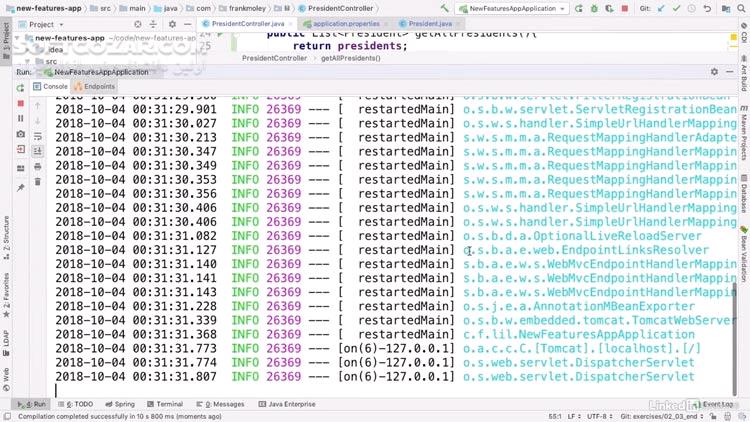This screenshot has height=422, width=750.
Task: Click Git Revert undo arrow icon
Action: coord(707,9)
